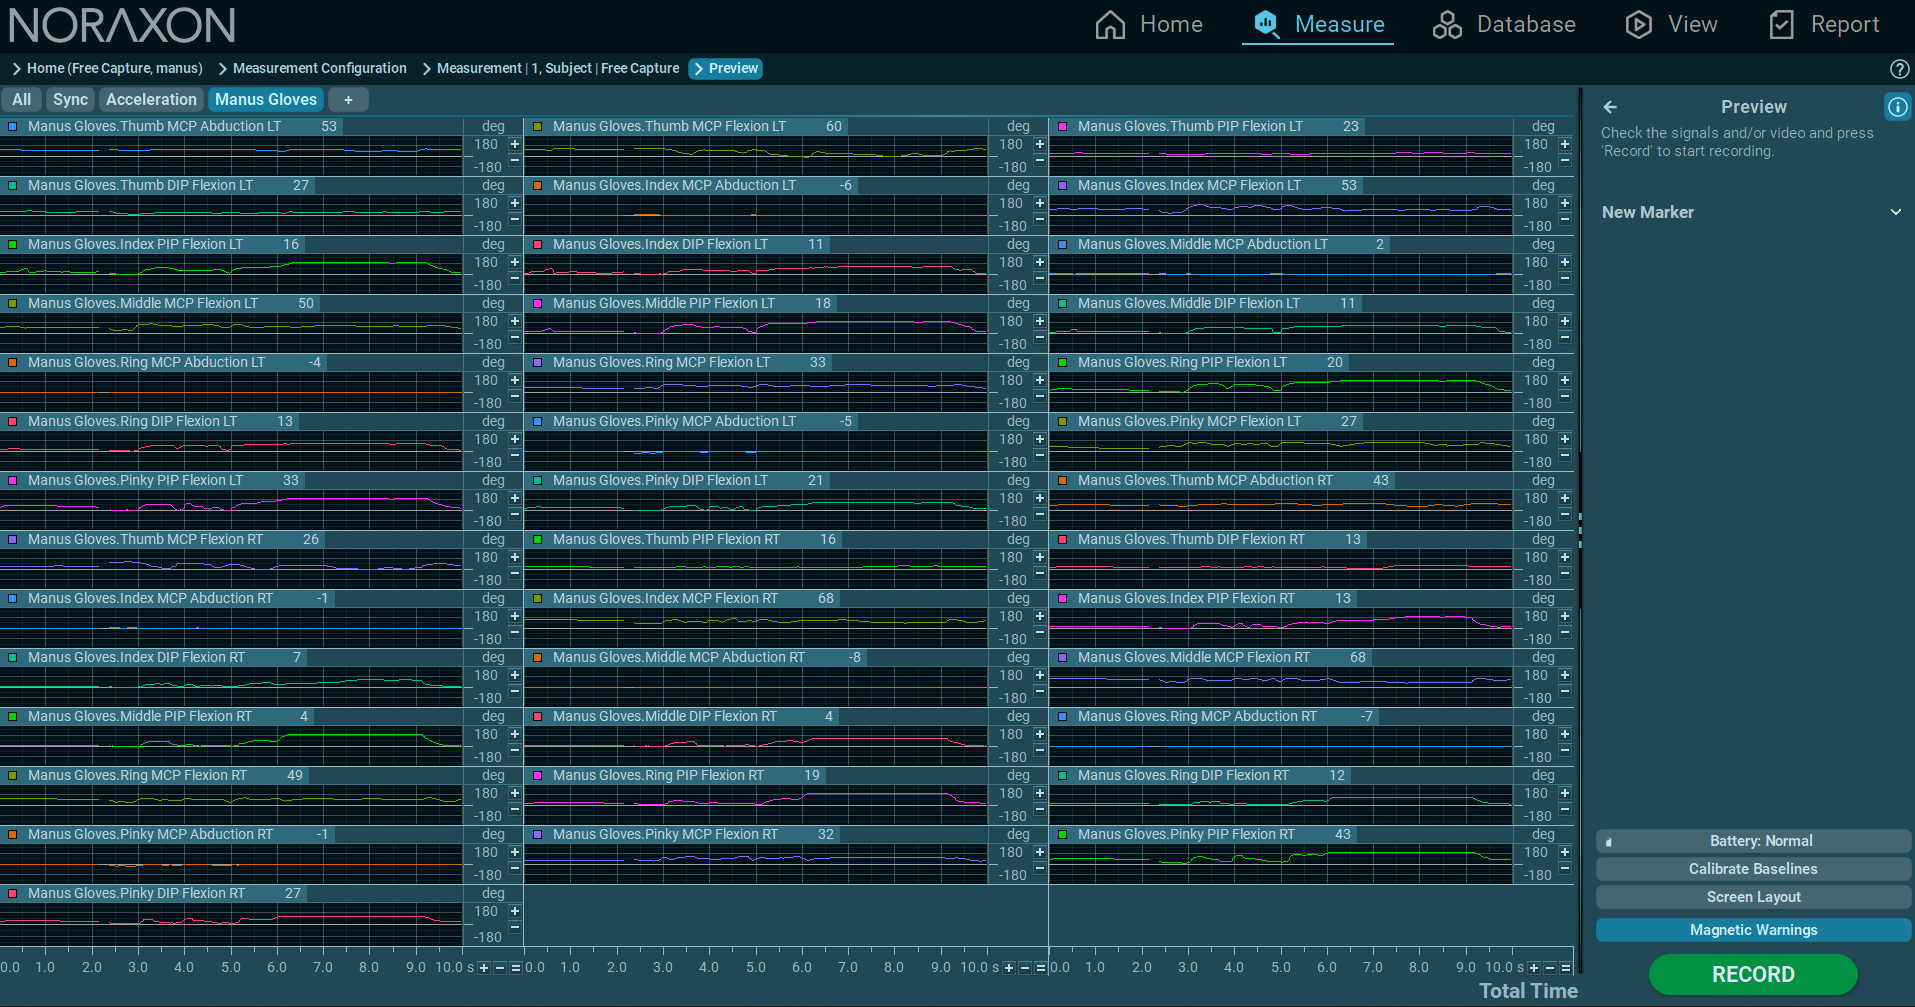Image resolution: width=1915 pixels, height=1007 pixels.
Task: Click the Ring PIP Flexion LT signal graph
Action: click(1281, 391)
